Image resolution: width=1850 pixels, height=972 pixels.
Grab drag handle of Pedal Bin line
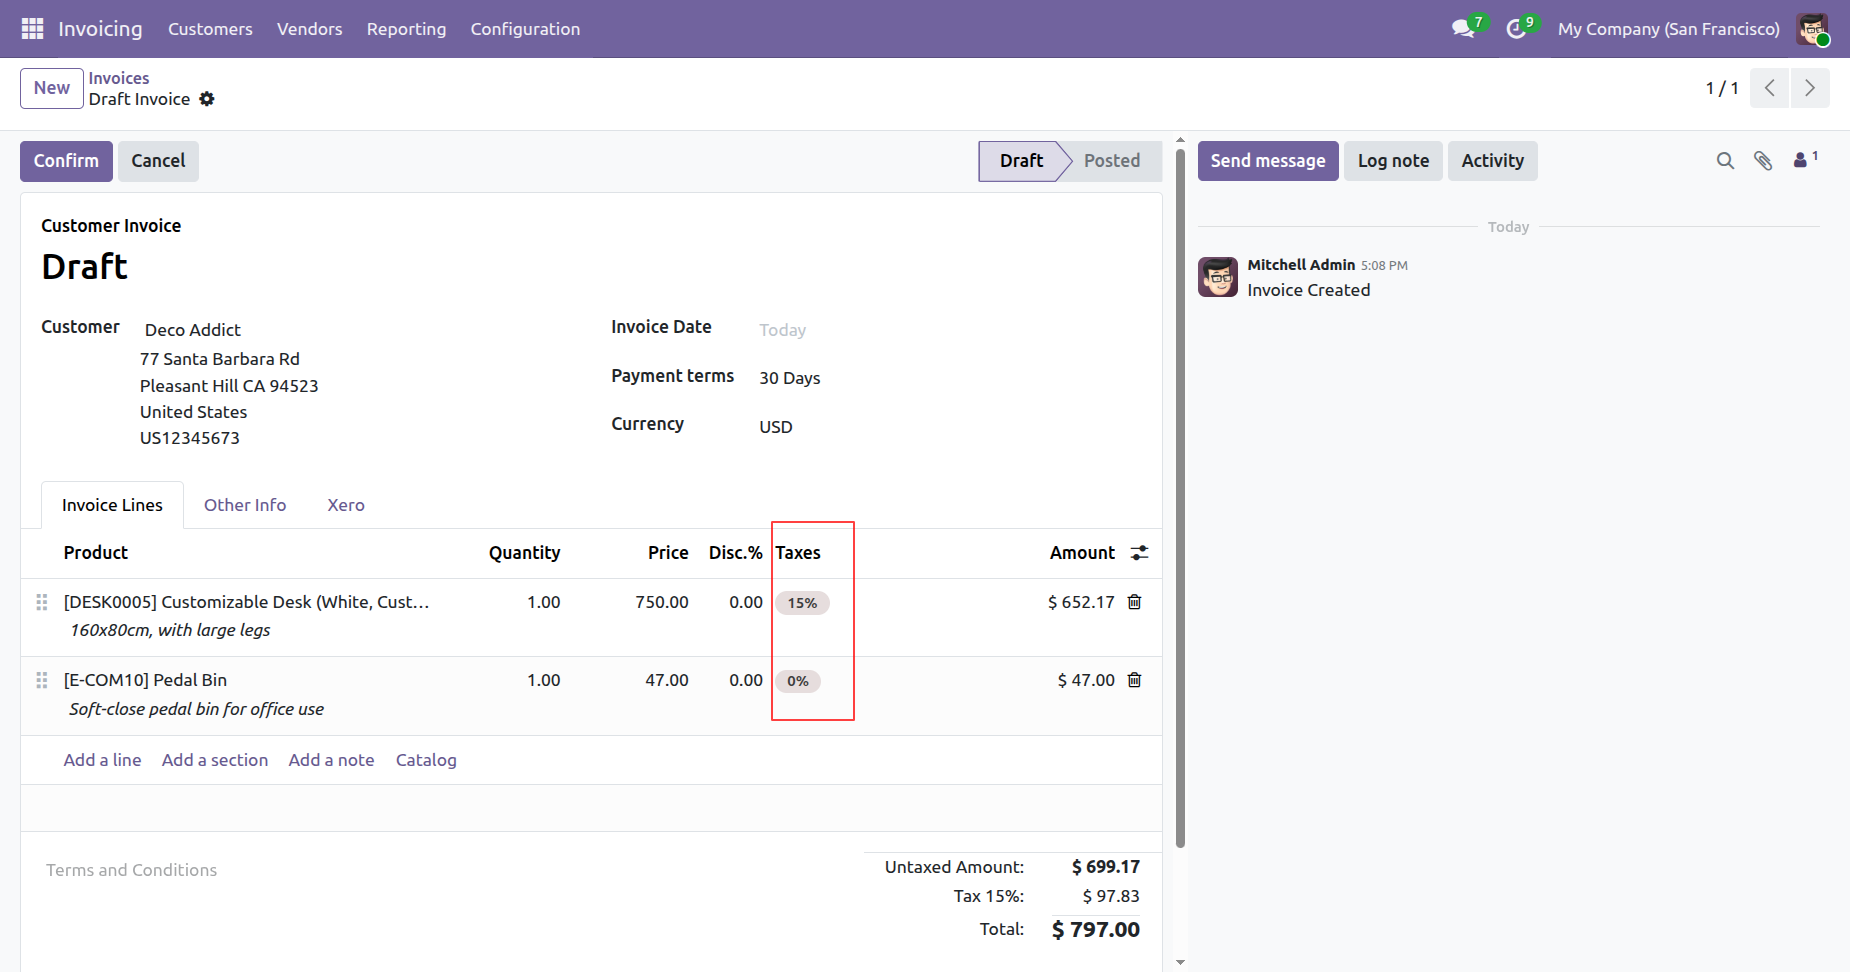(42, 680)
